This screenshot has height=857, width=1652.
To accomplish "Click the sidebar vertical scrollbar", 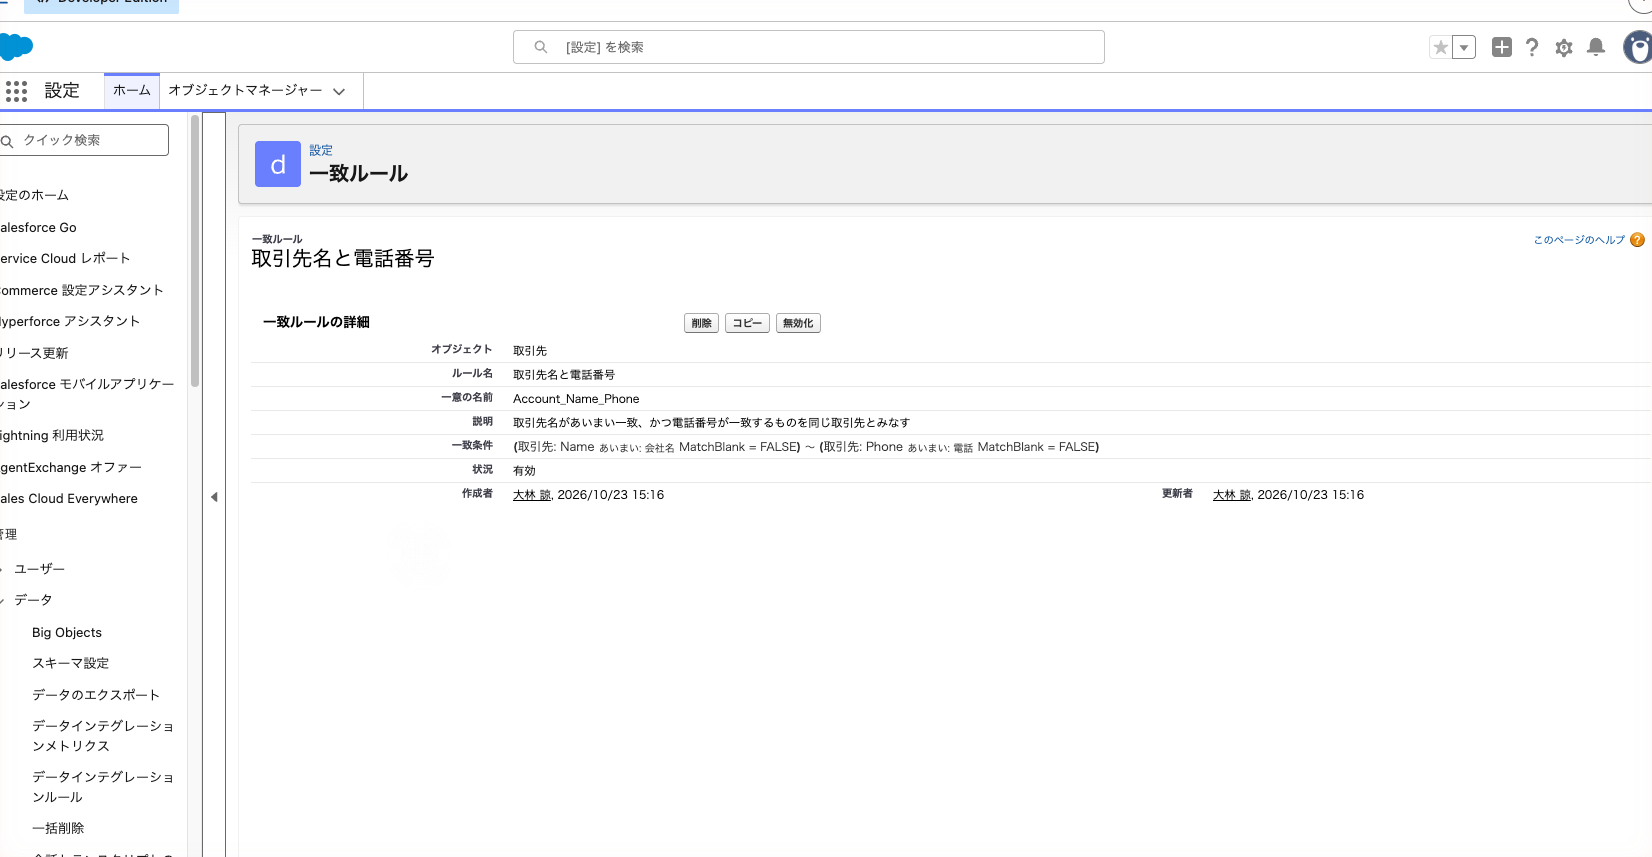I will click(194, 250).
